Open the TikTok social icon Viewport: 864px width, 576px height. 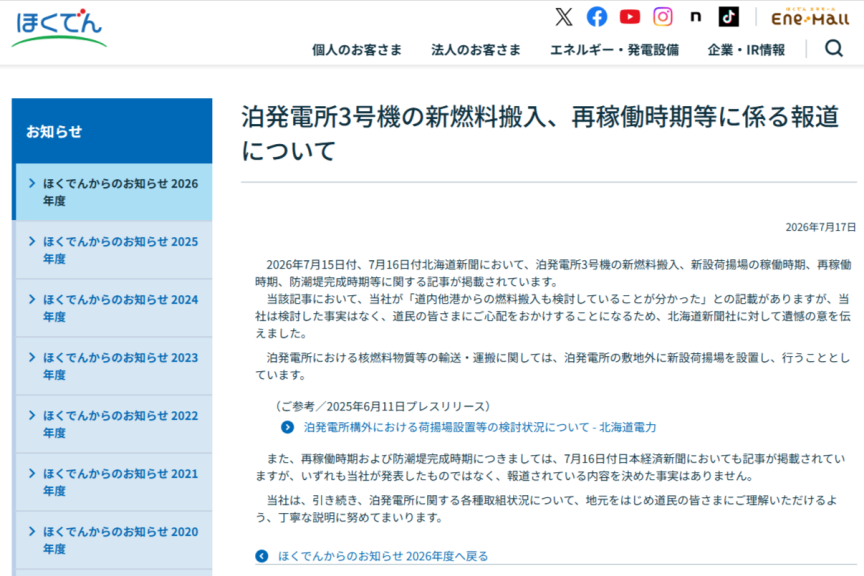point(728,17)
